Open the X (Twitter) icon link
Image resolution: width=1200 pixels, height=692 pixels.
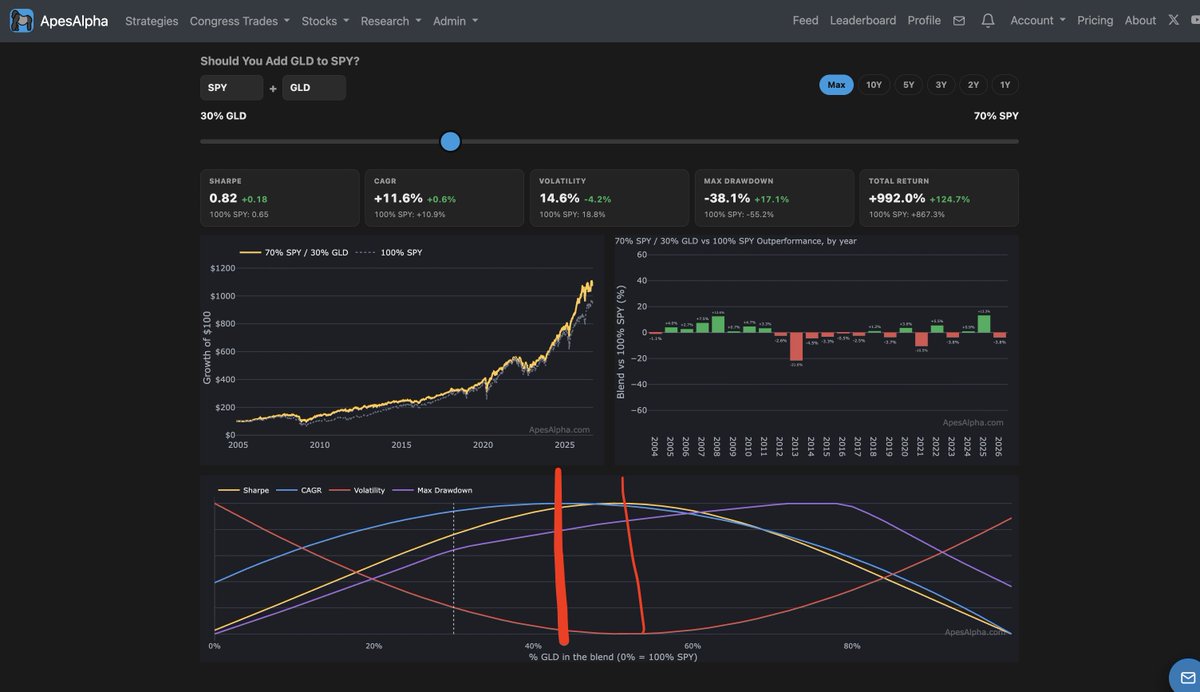click(1174, 20)
